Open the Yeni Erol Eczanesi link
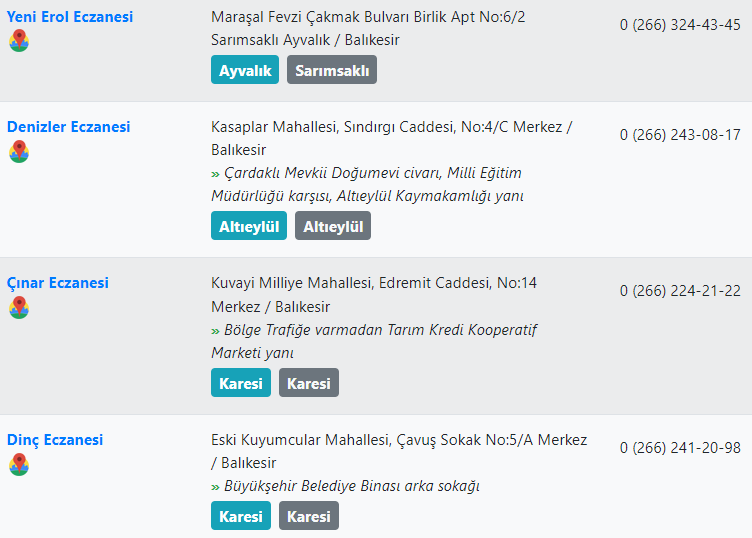The image size is (752, 538). coord(70,17)
